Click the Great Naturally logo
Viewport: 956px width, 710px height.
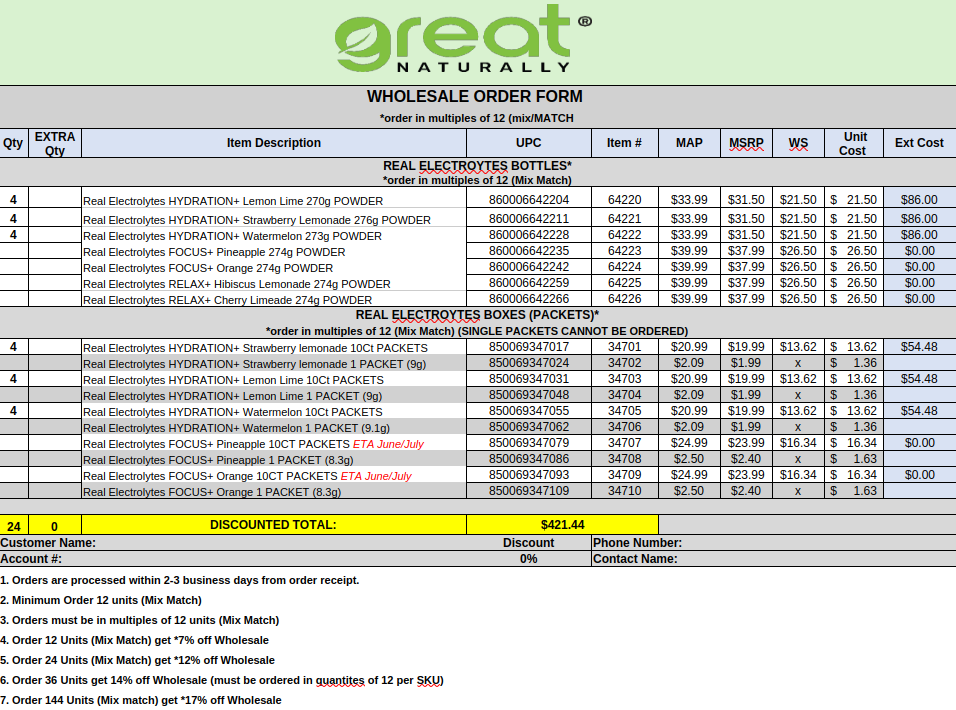pos(462,40)
